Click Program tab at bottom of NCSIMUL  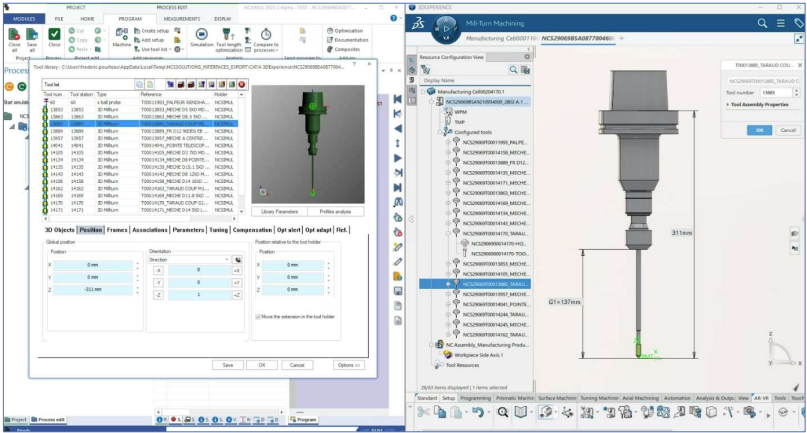pos(303,420)
